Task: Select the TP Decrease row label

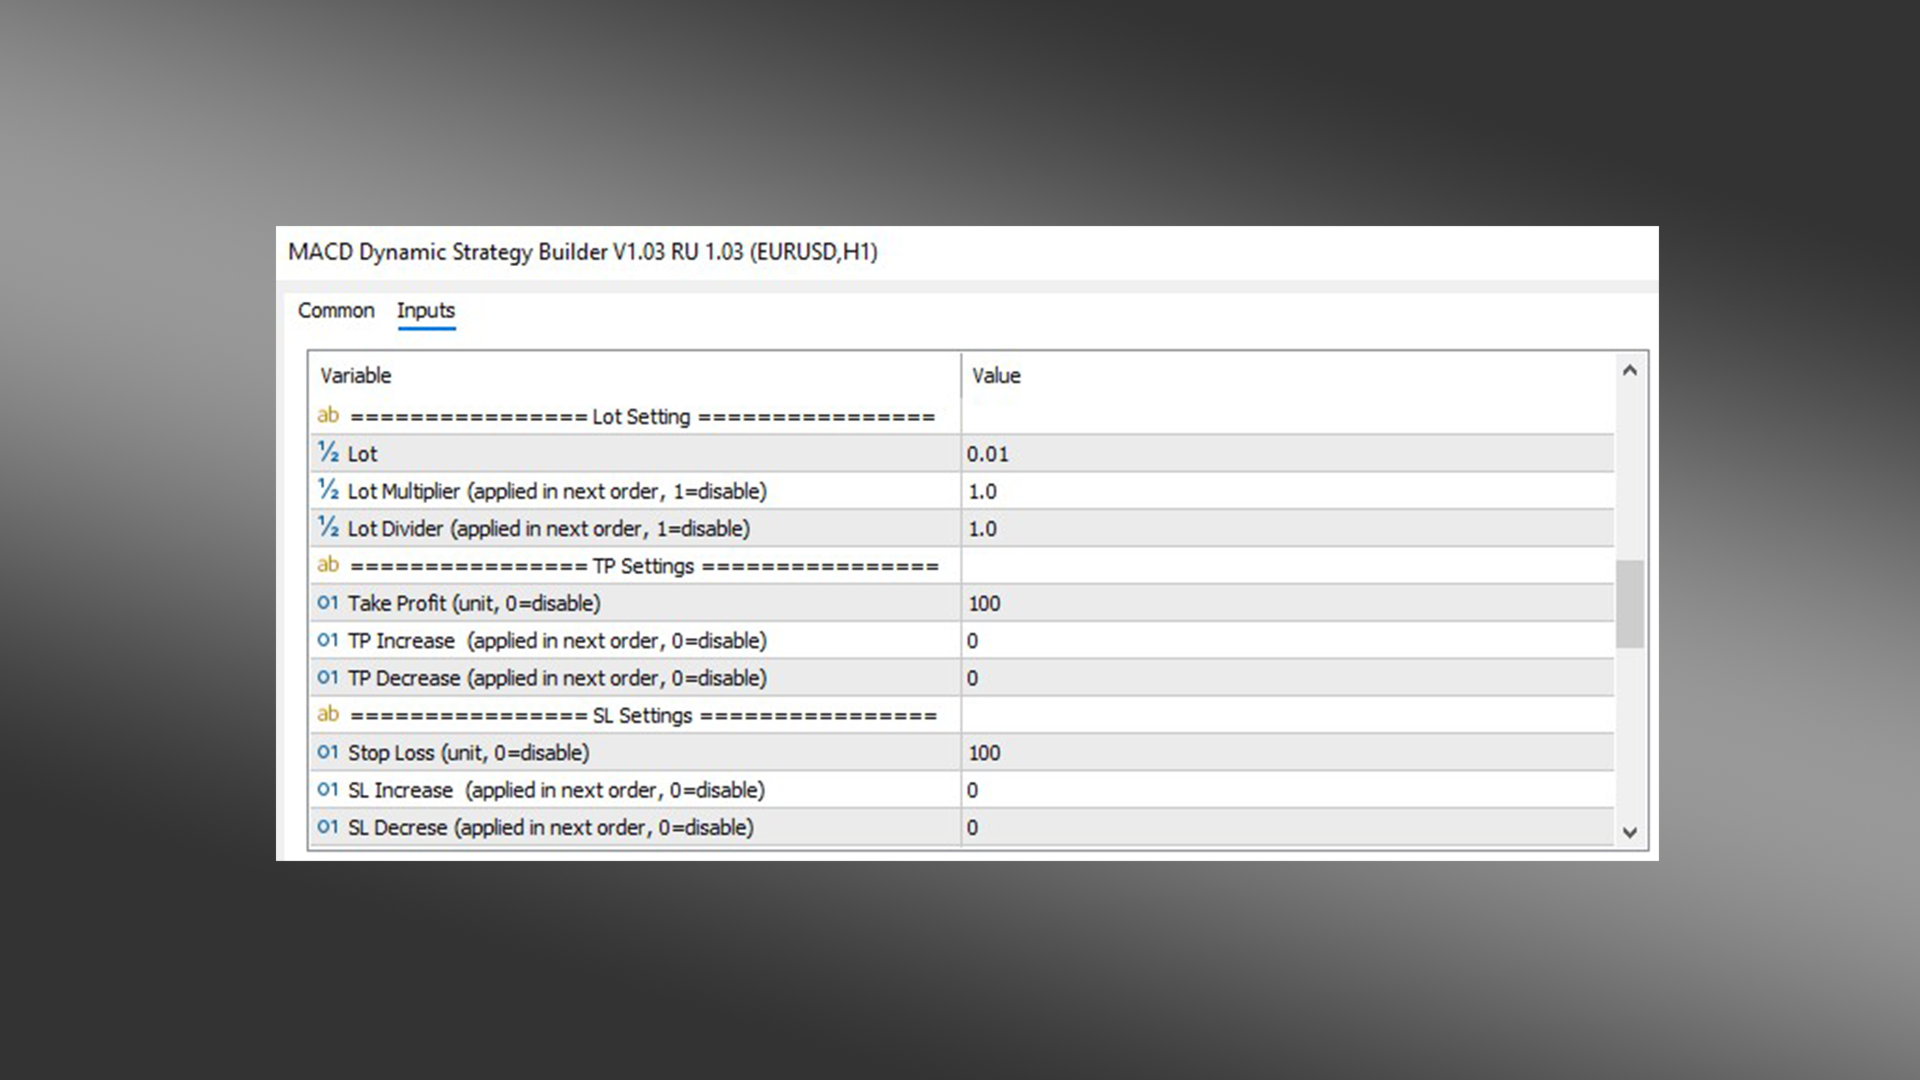Action: pos(557,678)
